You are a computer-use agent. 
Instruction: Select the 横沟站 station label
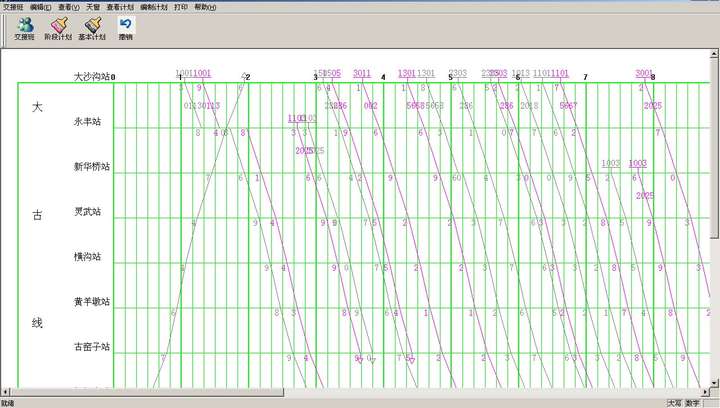tap(87, 257)
